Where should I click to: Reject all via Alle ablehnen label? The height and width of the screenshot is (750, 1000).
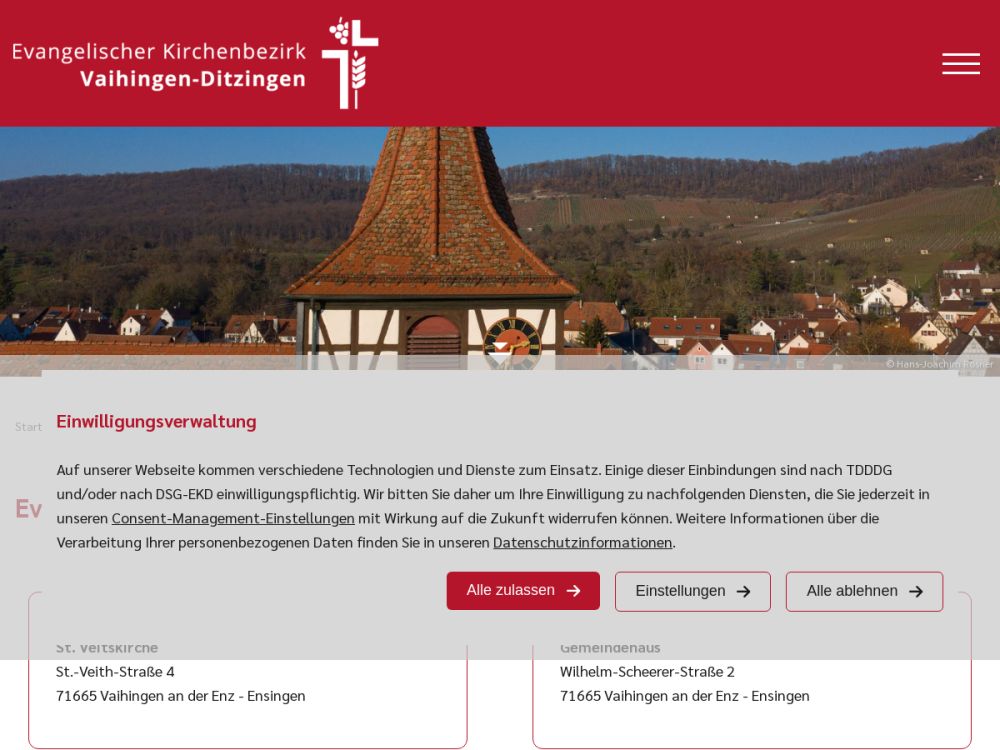point(851,591)
